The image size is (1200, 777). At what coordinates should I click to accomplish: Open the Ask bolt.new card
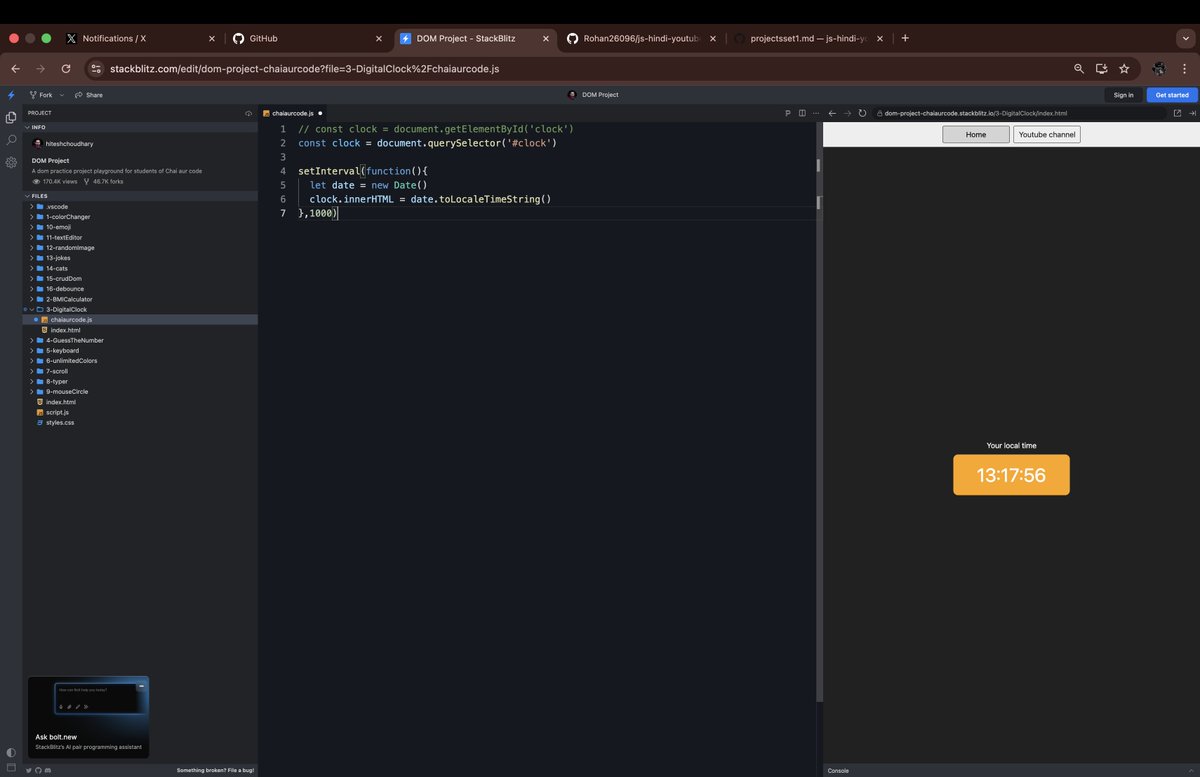click(88, 716)
